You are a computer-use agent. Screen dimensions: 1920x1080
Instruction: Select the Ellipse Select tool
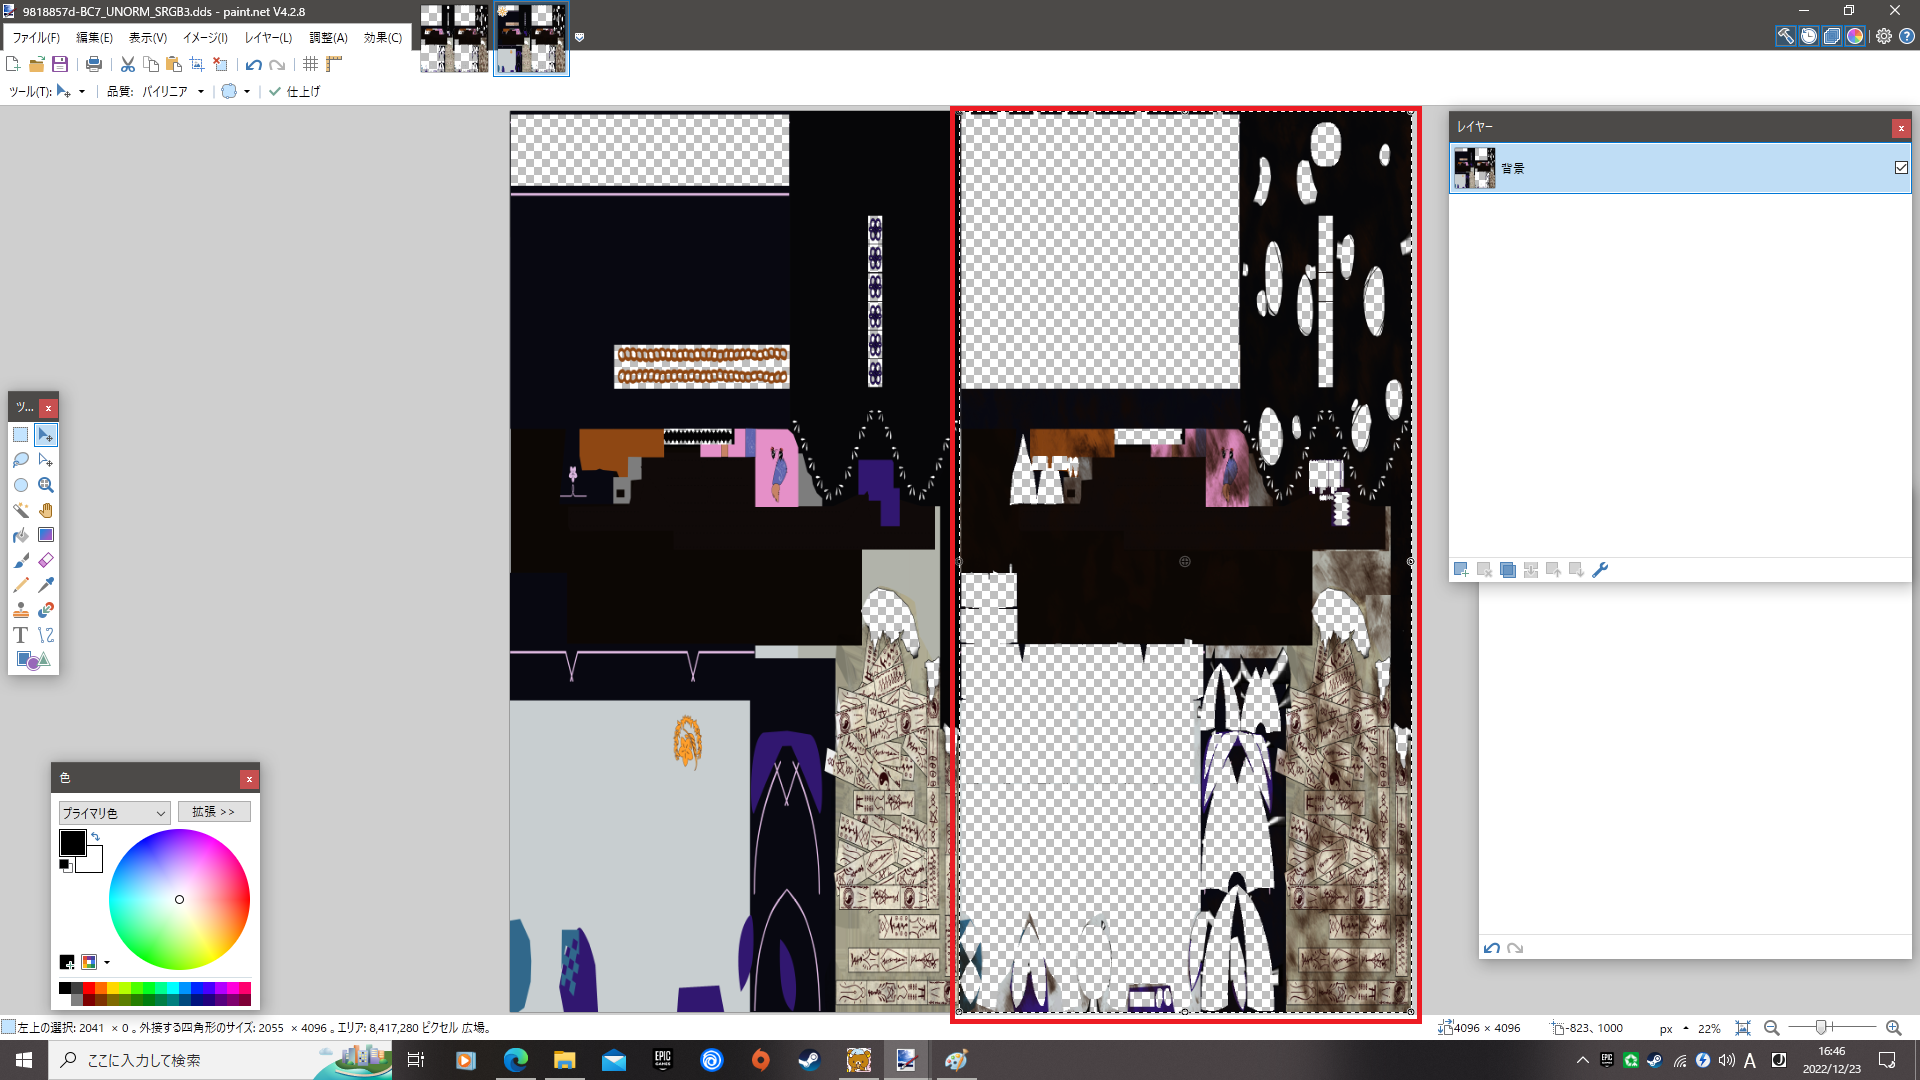[20, 485]
